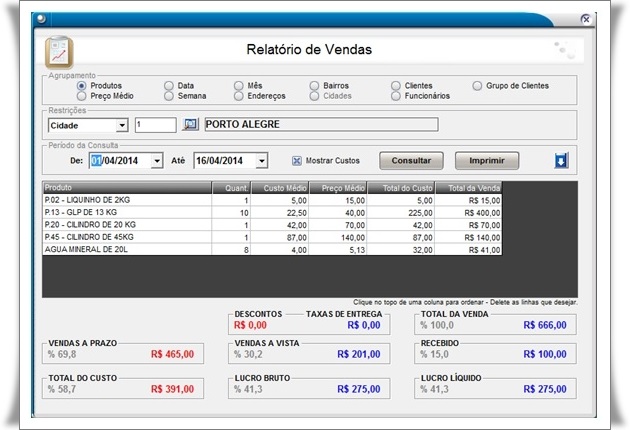Sort by the Produto column header
This screenshot has width=630, height=430.
tap(127, 188)
